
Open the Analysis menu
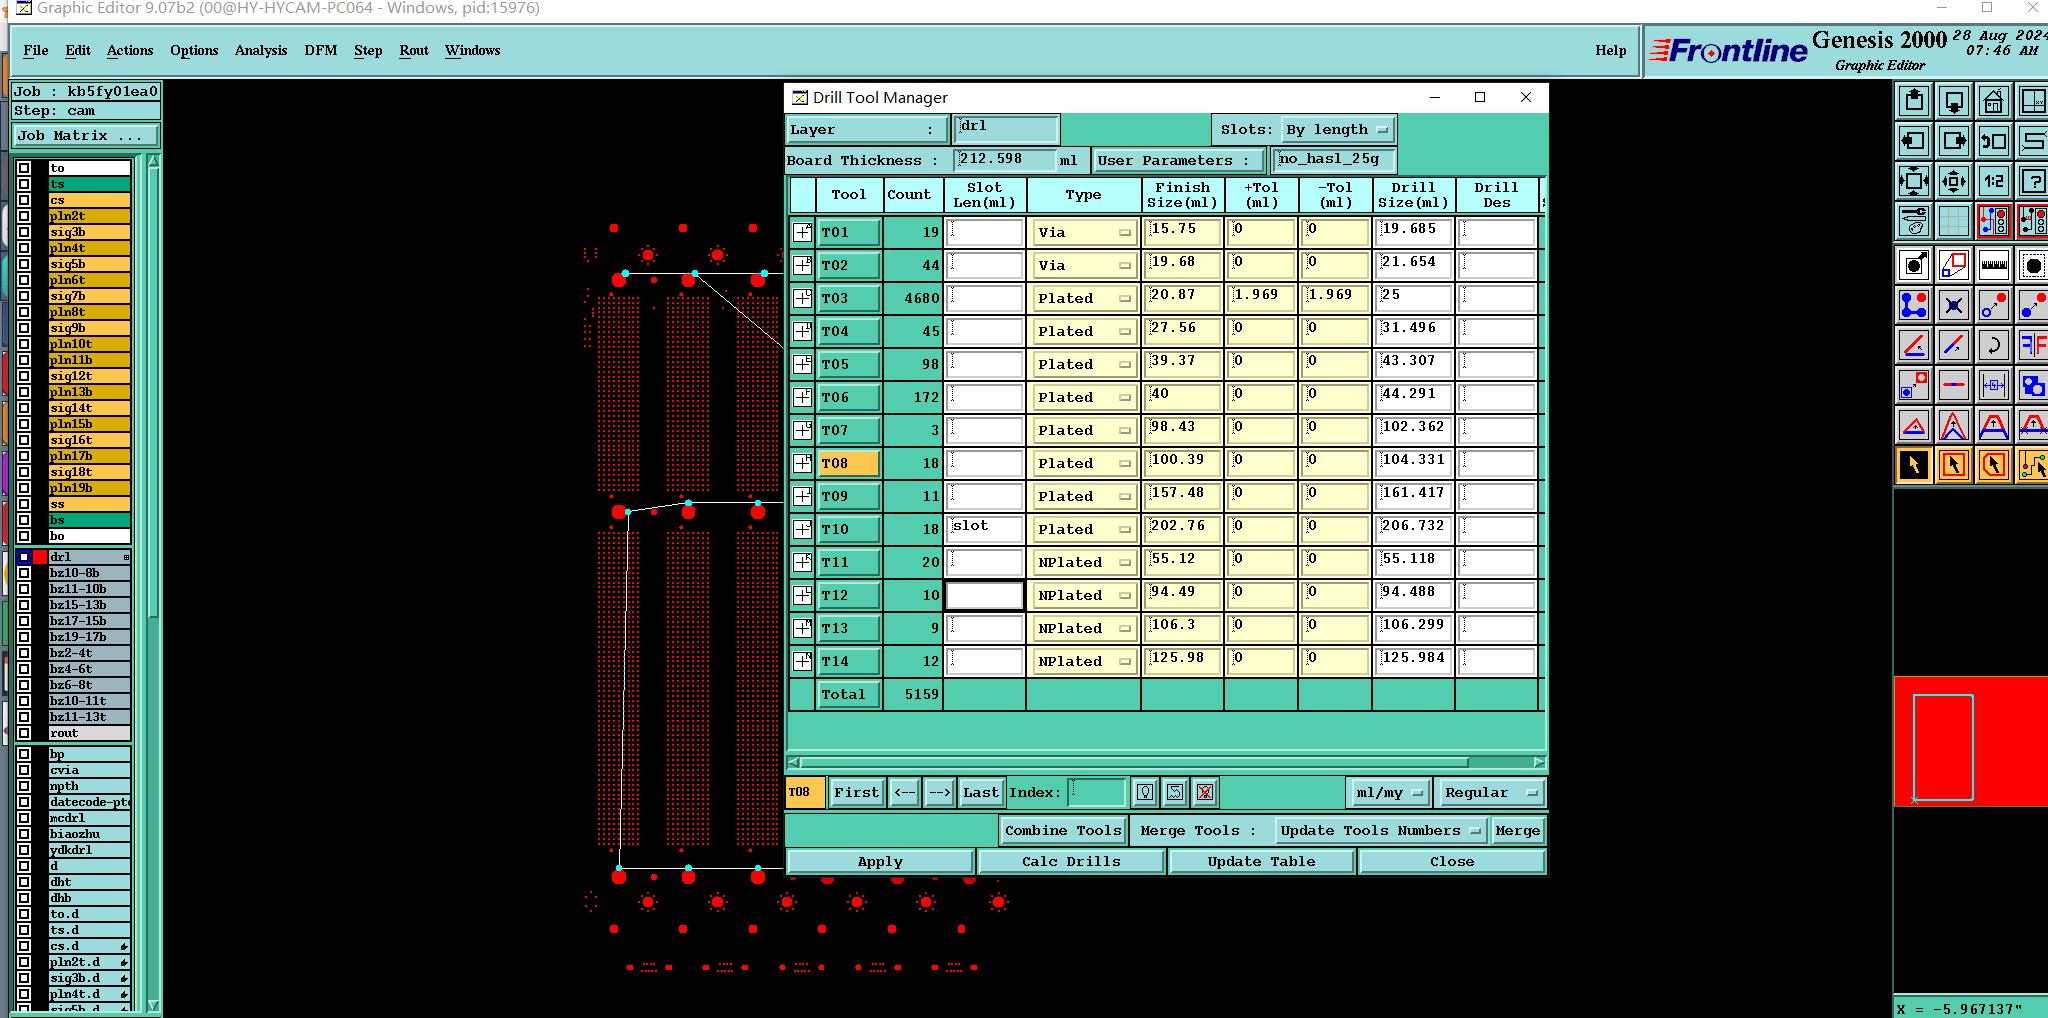coord(261,50)
